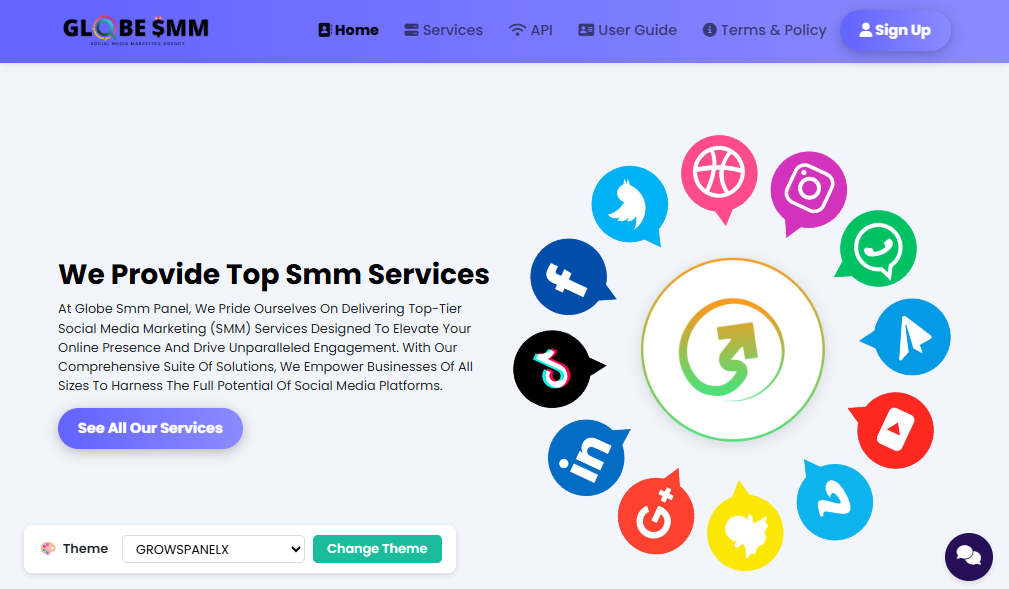Click the Change Theme button
This screenshot has width=1009, height=589.
tap(377, 549)
